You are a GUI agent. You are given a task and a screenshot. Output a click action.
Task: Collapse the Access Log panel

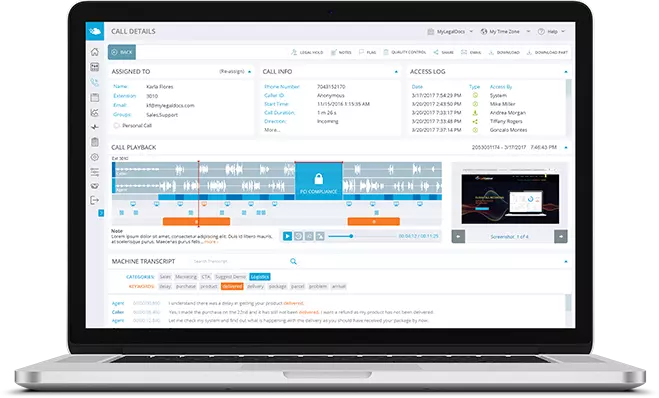coord(566,72)
